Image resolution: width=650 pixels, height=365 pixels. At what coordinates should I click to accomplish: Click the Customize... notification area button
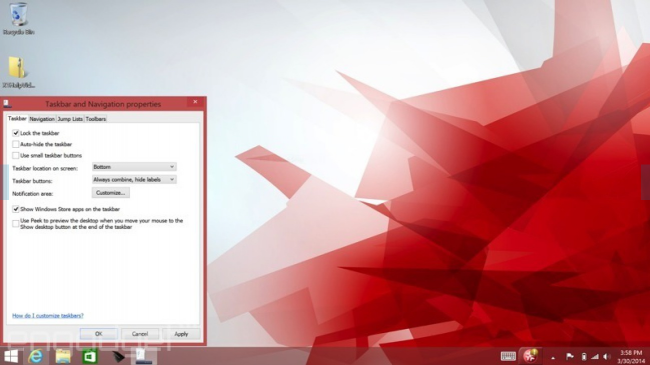point(111,193)
